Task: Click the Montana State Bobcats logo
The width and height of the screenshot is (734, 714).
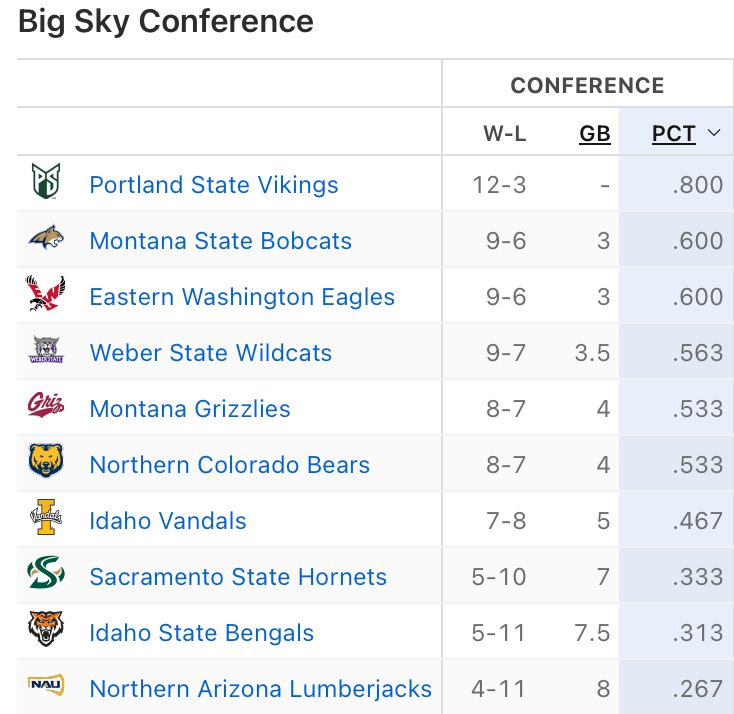Action: (46, 239)
